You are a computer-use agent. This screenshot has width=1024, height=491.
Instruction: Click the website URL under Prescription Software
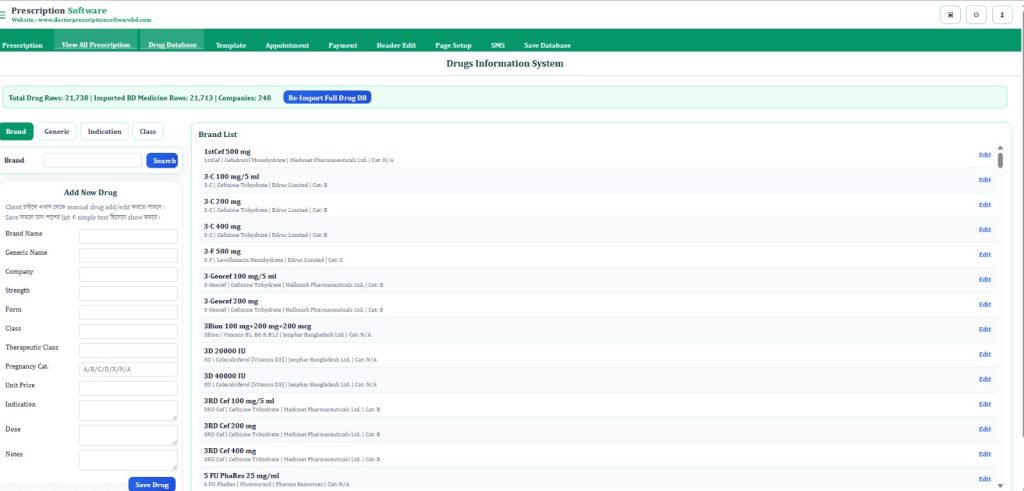pyautogui.click(x=81, y=20)
